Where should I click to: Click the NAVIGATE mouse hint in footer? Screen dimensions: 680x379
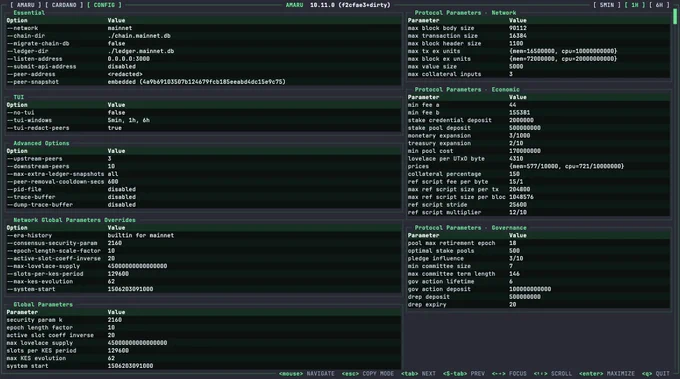(307, 373)
